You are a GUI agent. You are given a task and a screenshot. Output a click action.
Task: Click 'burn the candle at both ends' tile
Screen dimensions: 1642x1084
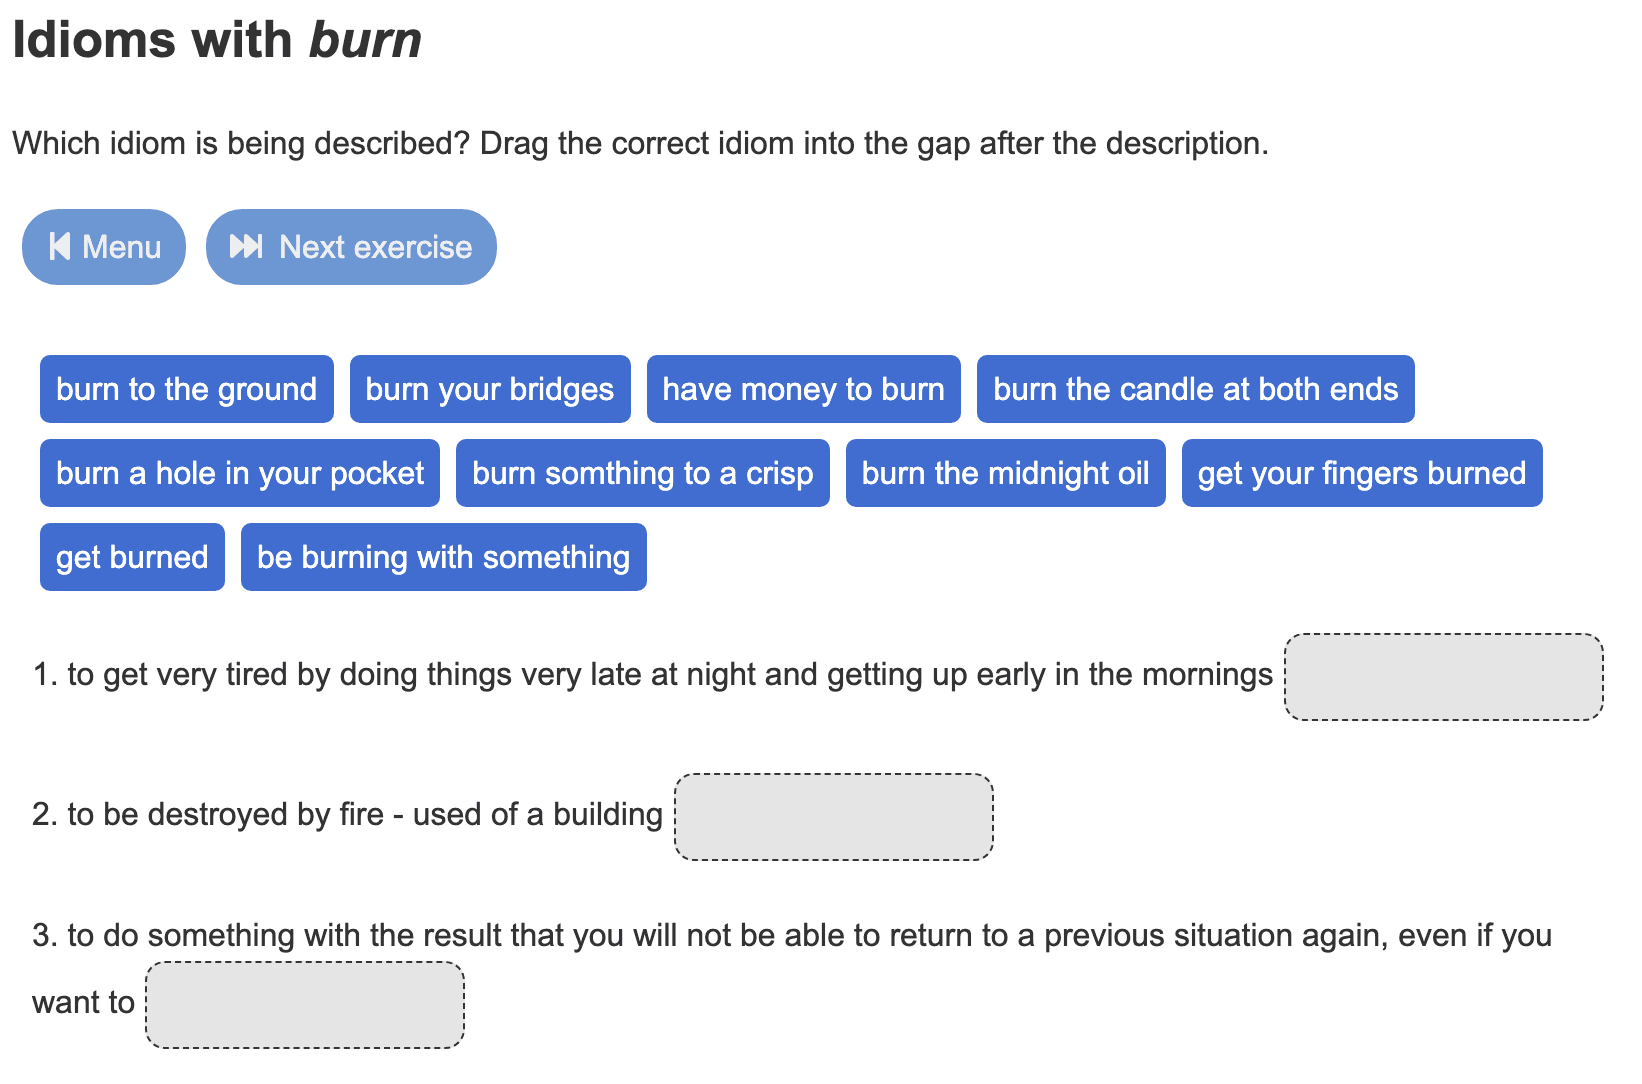pos(1195,389)
